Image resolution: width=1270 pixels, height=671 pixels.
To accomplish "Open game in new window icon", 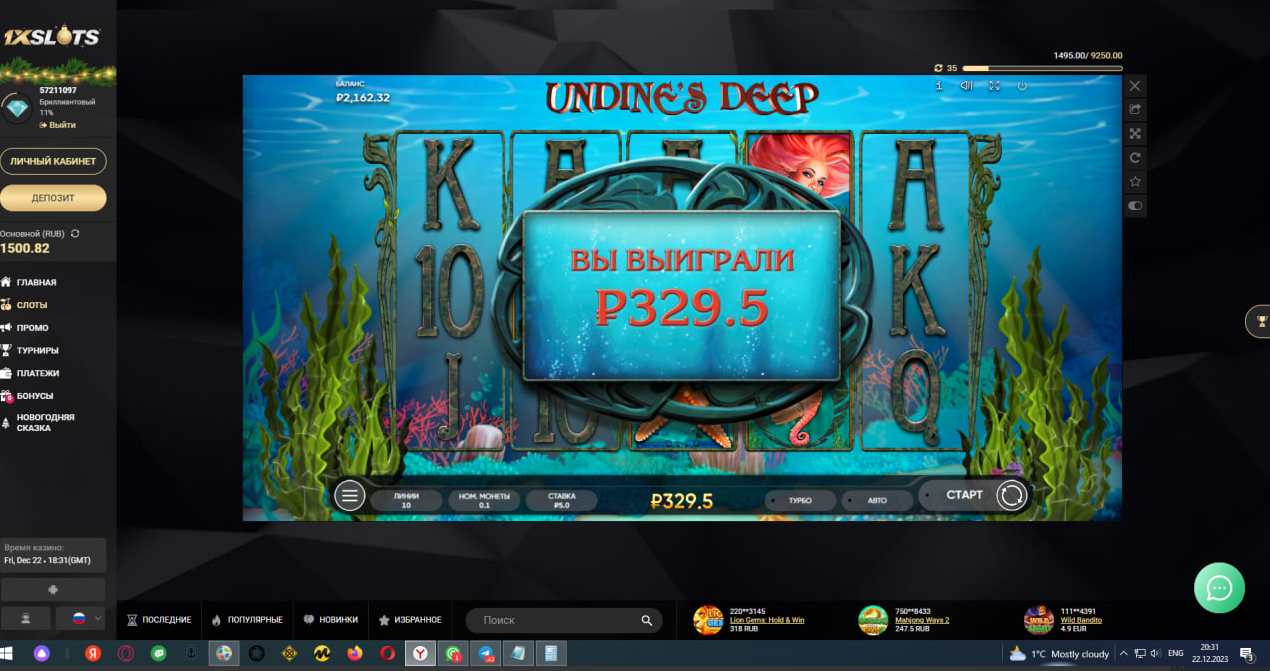I will (1135, 109).
